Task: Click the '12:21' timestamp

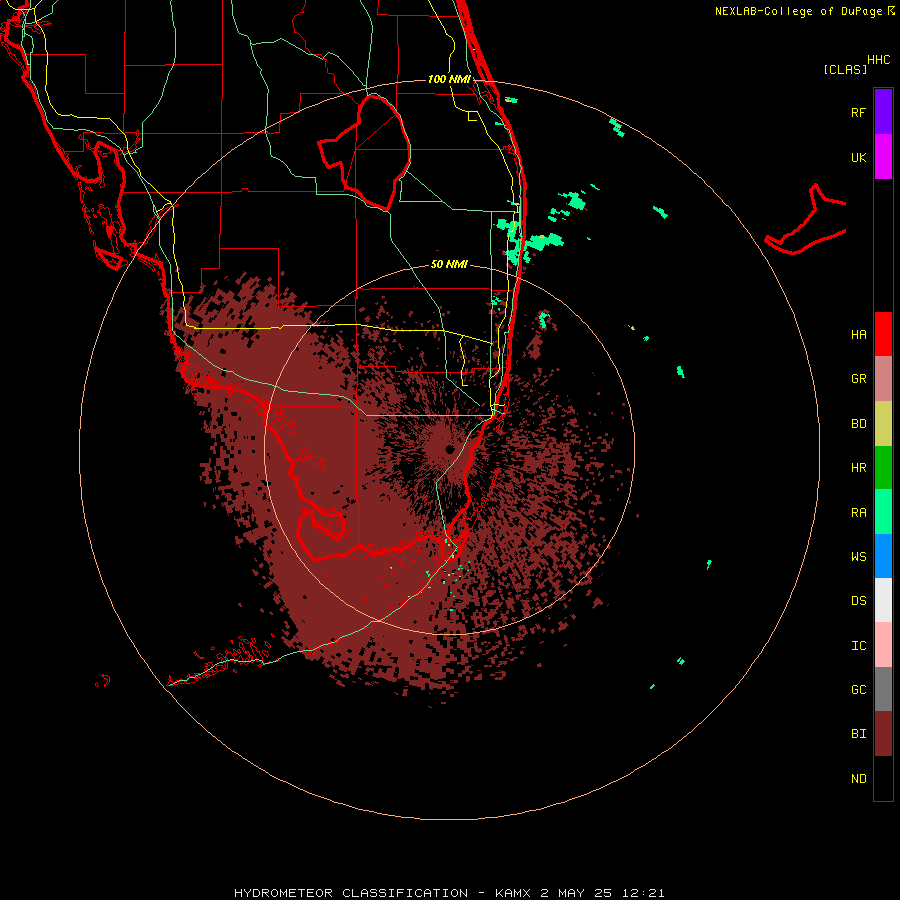Action: click(x=644, y=893)
